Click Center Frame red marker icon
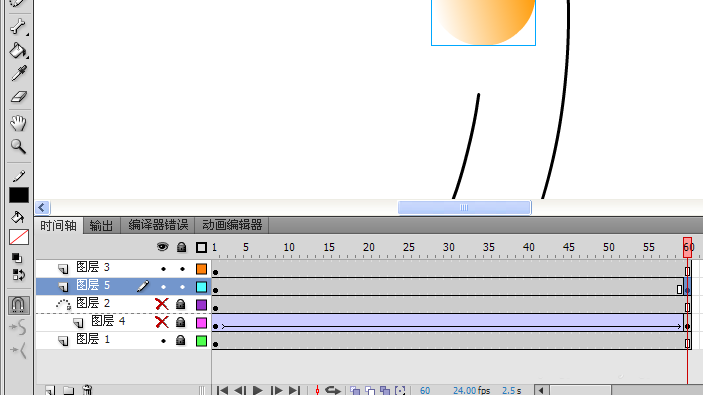703x395 pixels. (x=317, y=390)
